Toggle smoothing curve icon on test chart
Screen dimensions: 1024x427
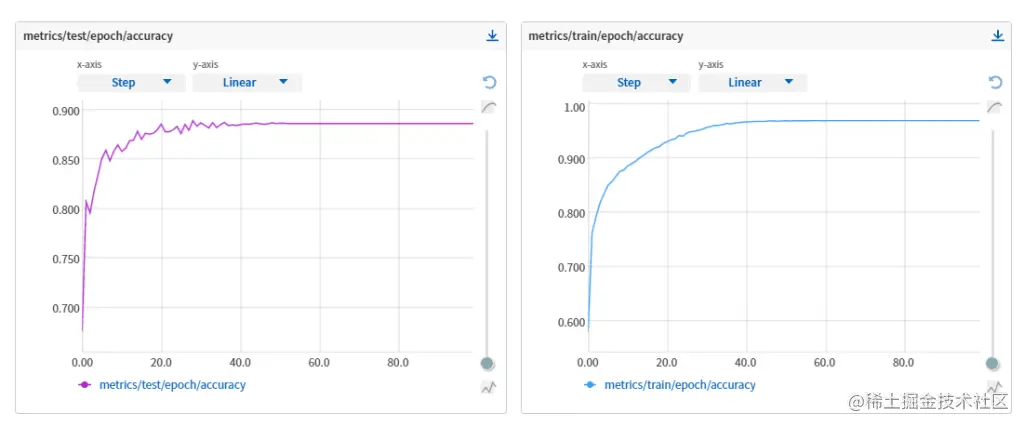click(x=488, y=108)
